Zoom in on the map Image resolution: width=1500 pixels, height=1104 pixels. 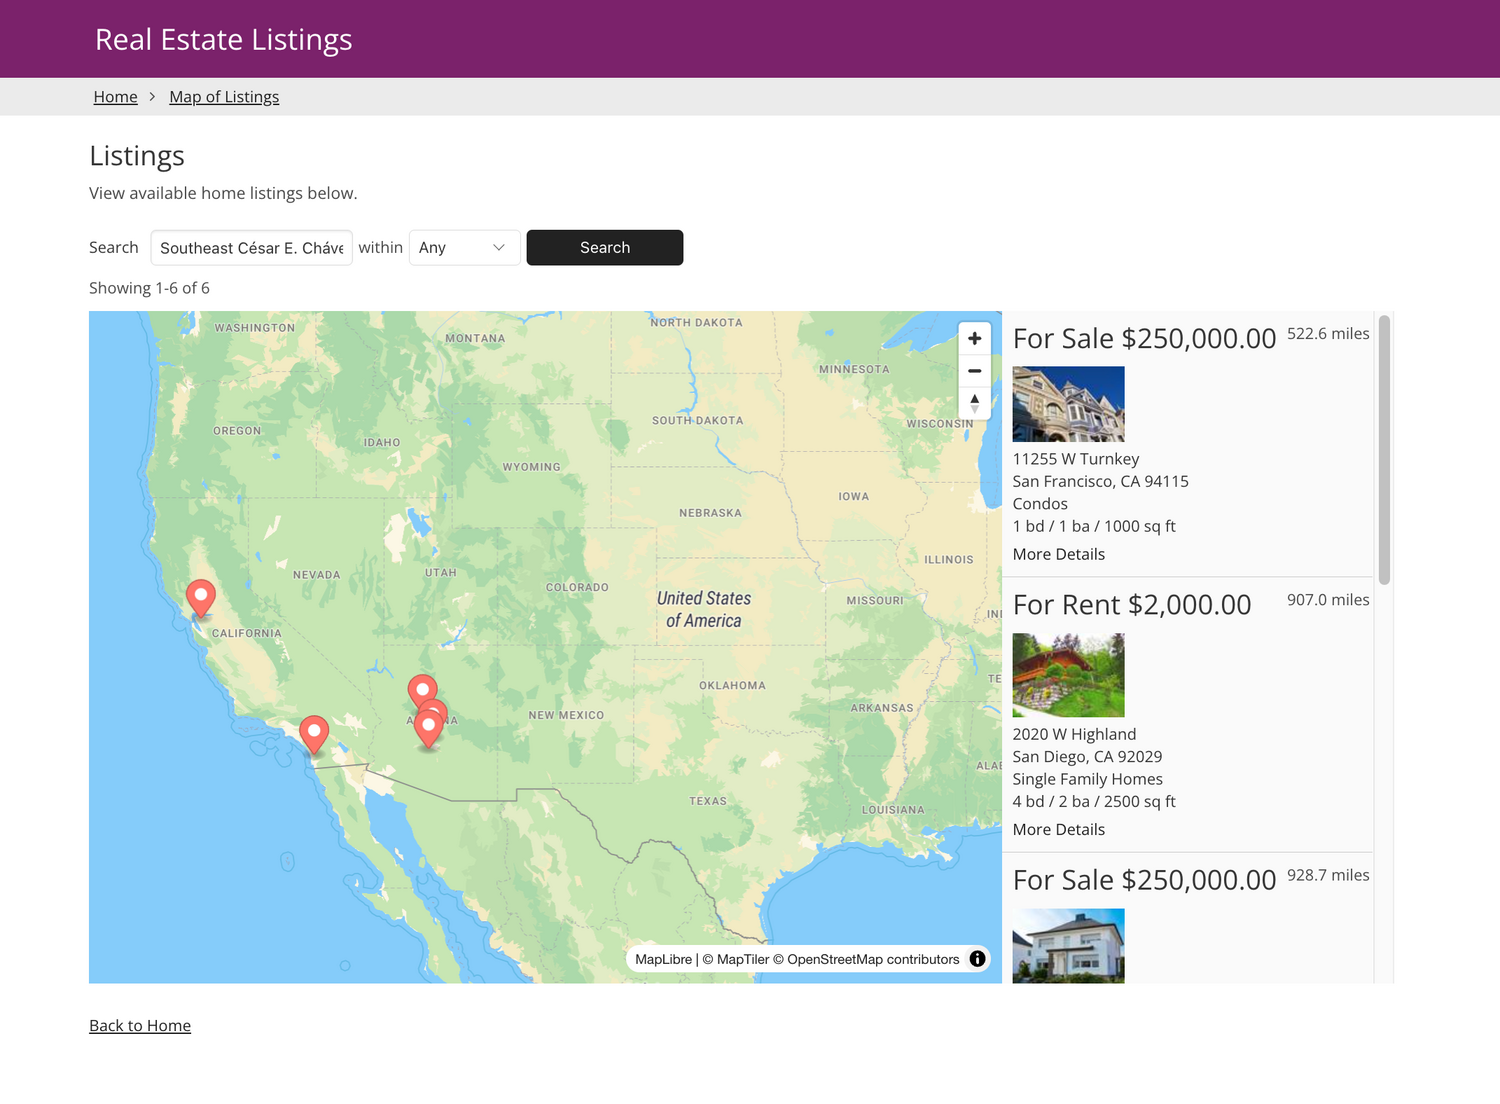pyautogui.click(x=974, y=338)
